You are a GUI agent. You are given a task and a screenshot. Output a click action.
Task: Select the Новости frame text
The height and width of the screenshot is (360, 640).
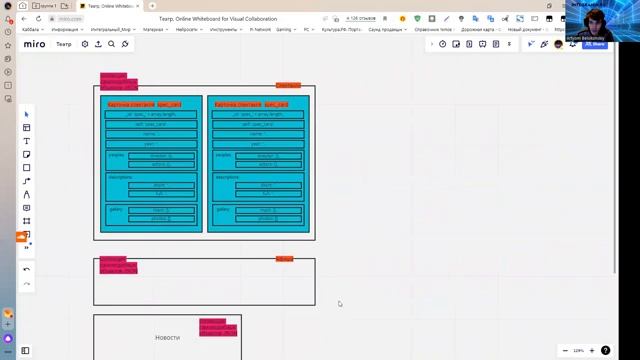point(167,338)
